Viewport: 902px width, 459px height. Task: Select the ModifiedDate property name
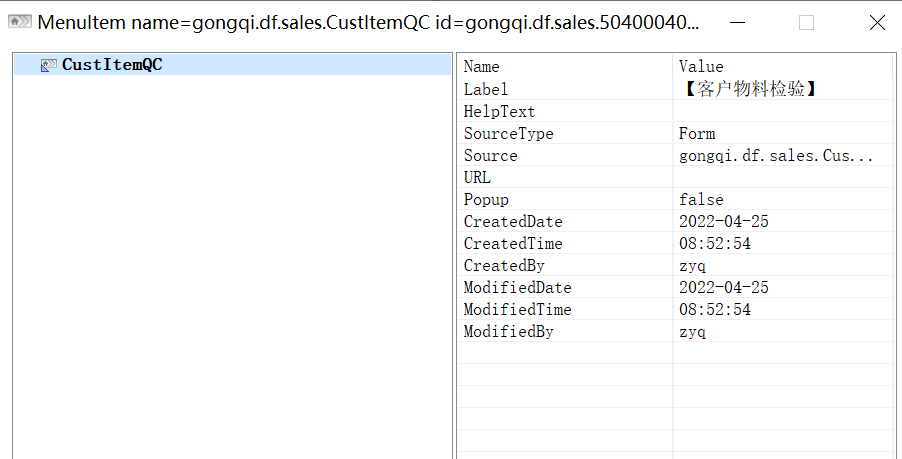517,288
